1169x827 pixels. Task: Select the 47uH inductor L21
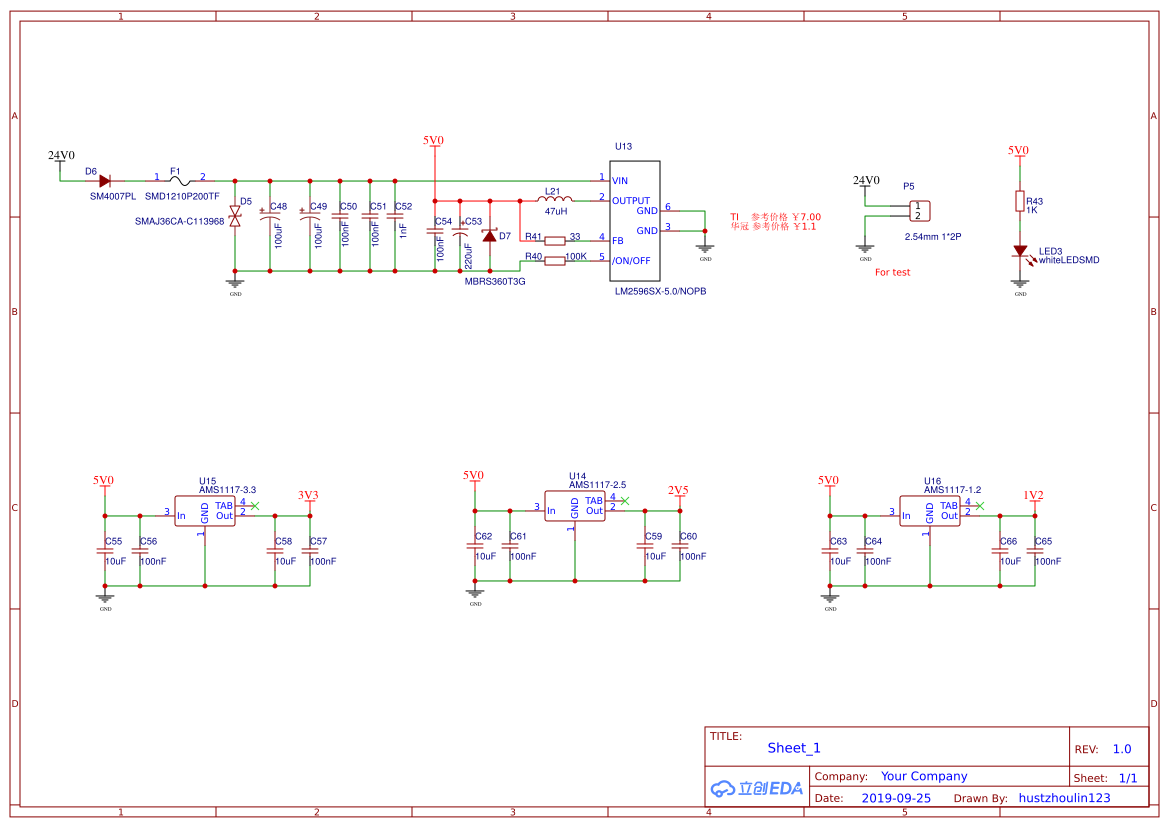pos(553,197)
